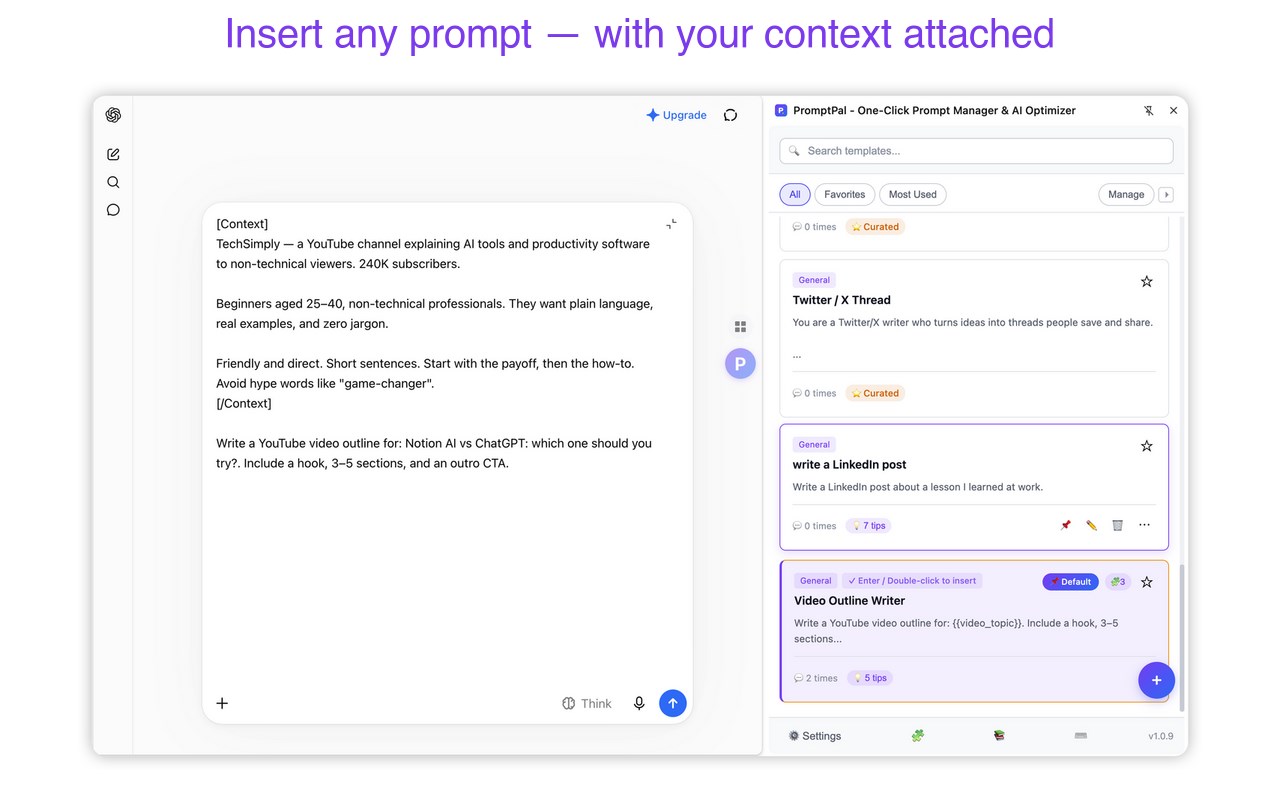Open more options for LinkedIn post template
This screenshot has height=800, width=1280.
click(x=1144, y=525)
